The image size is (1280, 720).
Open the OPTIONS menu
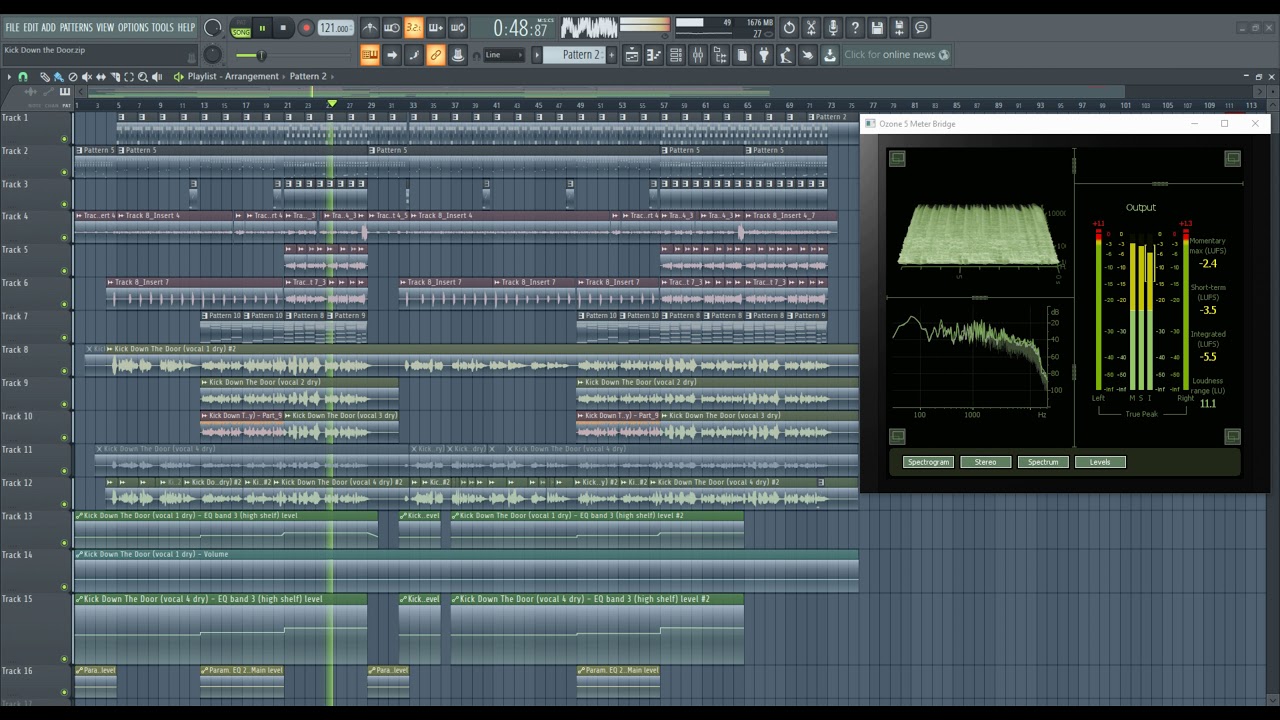(x=133, y=27)
